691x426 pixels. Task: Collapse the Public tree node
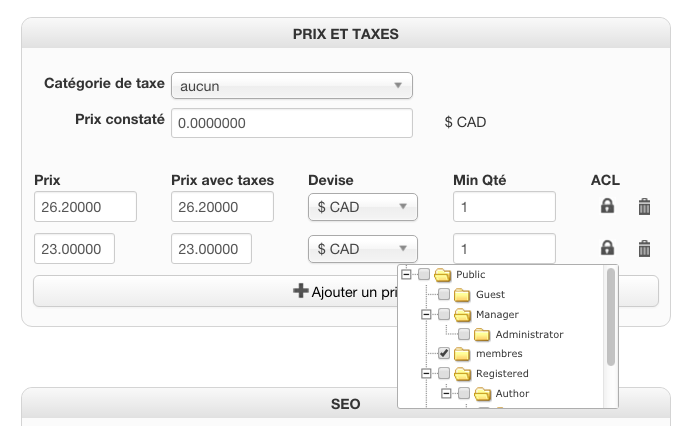coord(406,275)
